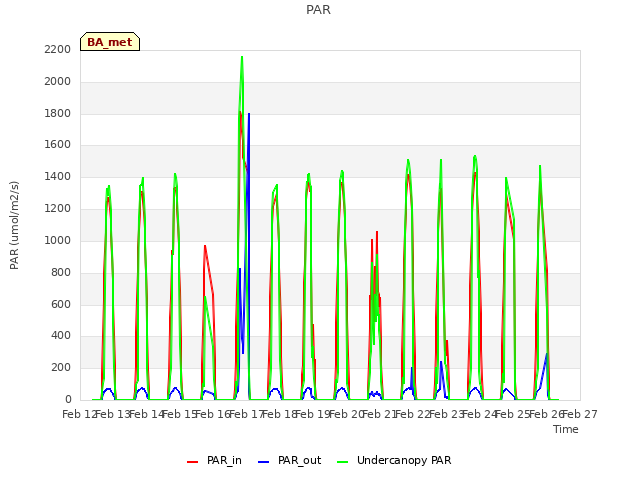Toggle the PAR_in legend entry
The image size is (640, 480).
tap(215, 460)
